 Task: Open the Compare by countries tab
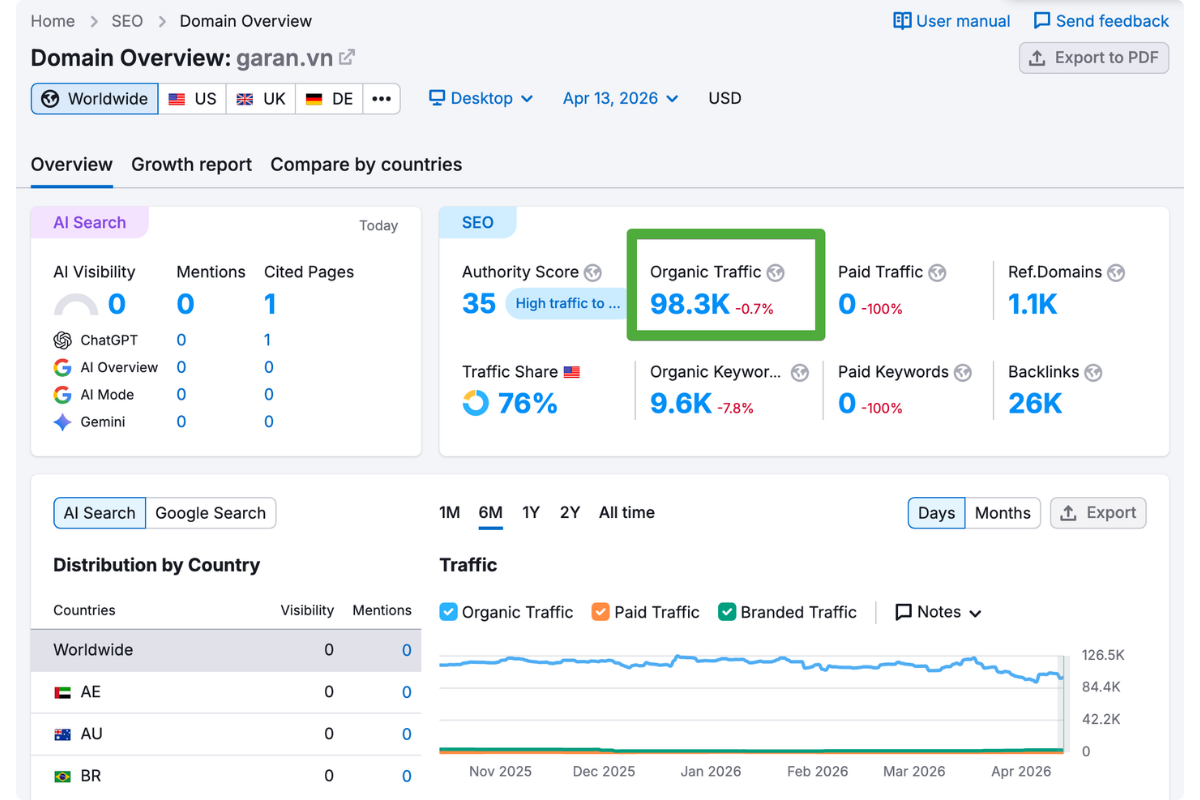366,164
